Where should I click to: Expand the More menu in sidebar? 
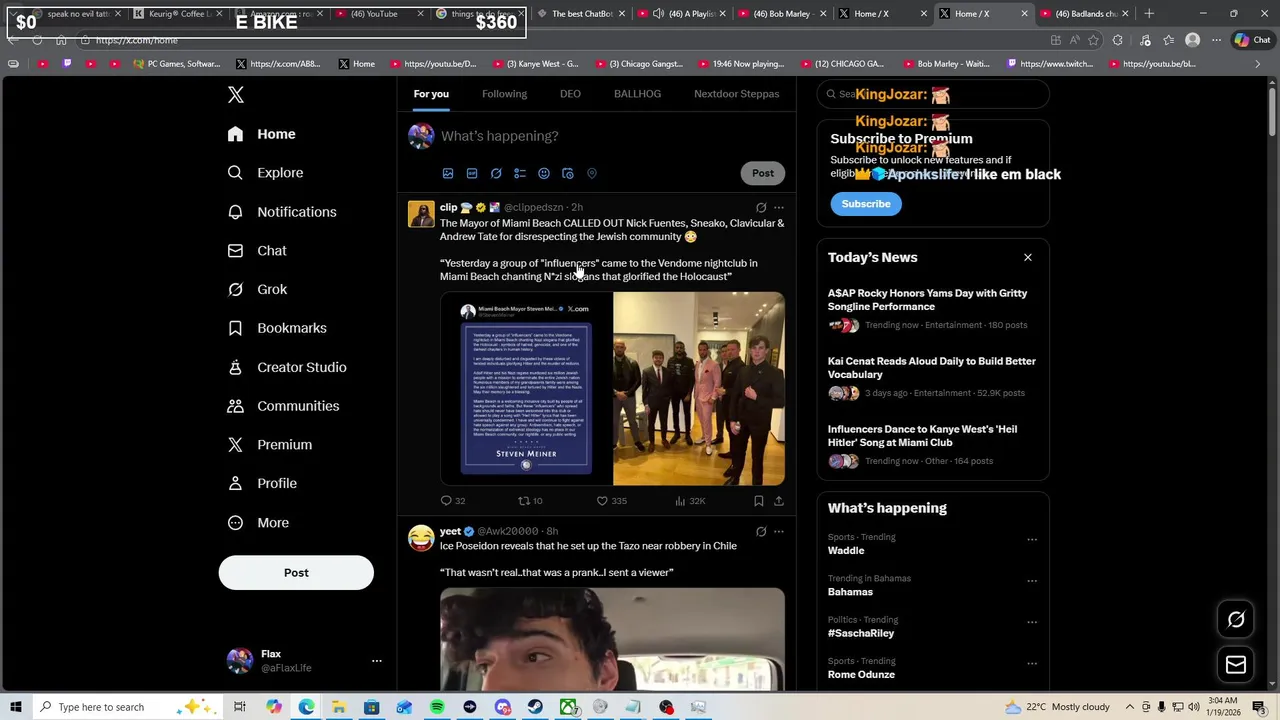[259, 523]
